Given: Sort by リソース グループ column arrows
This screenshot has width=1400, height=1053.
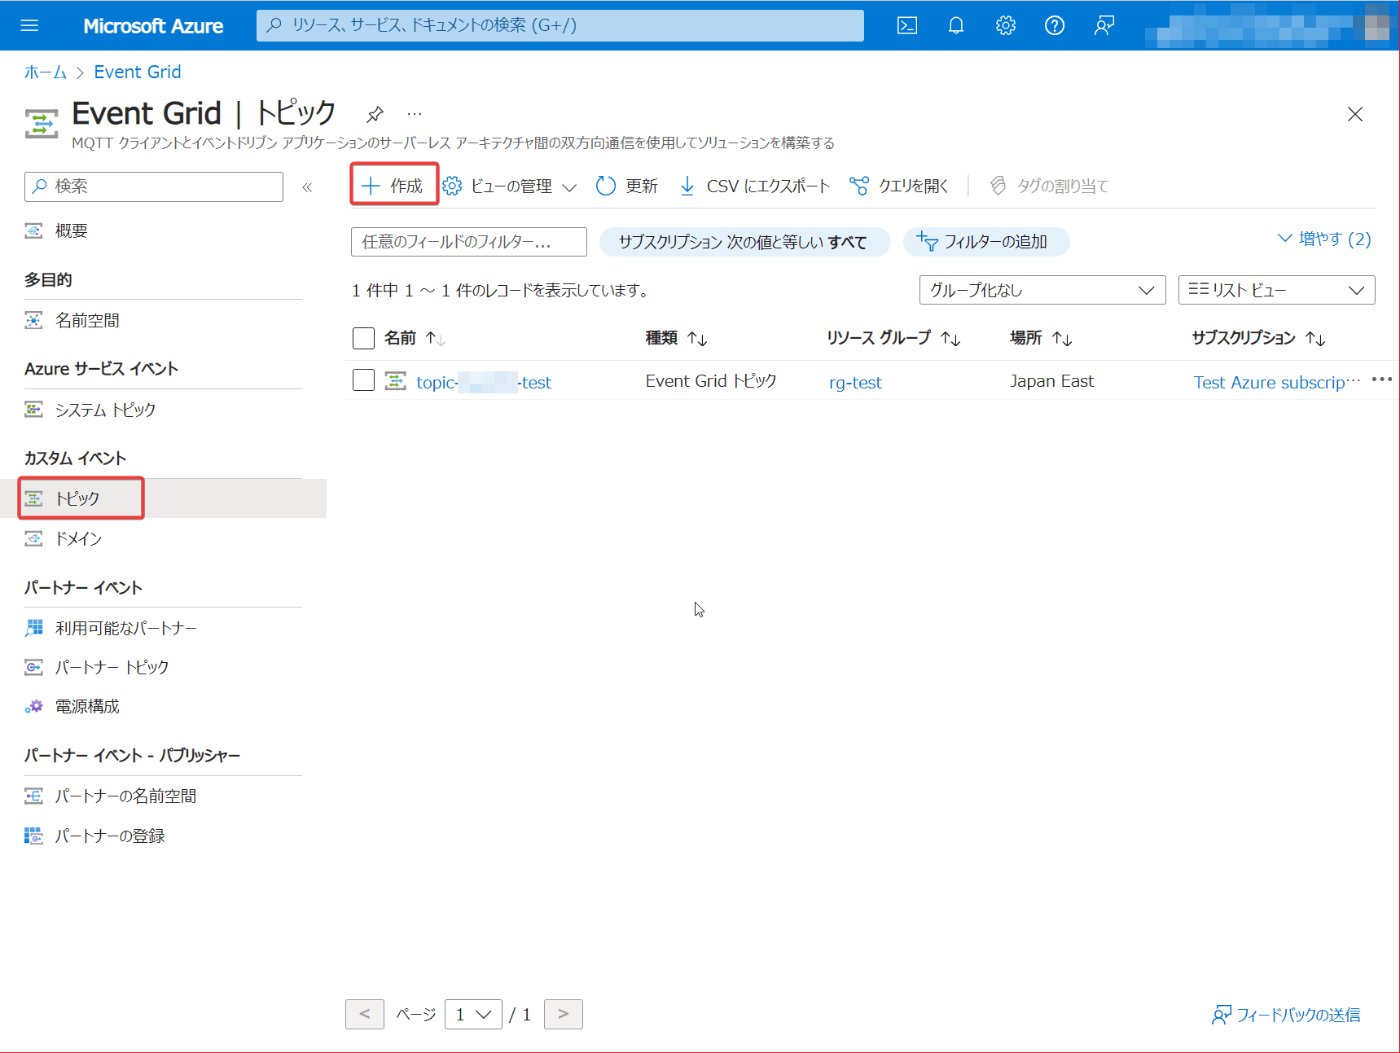Looking at the screenshot, I should (951, 339).
